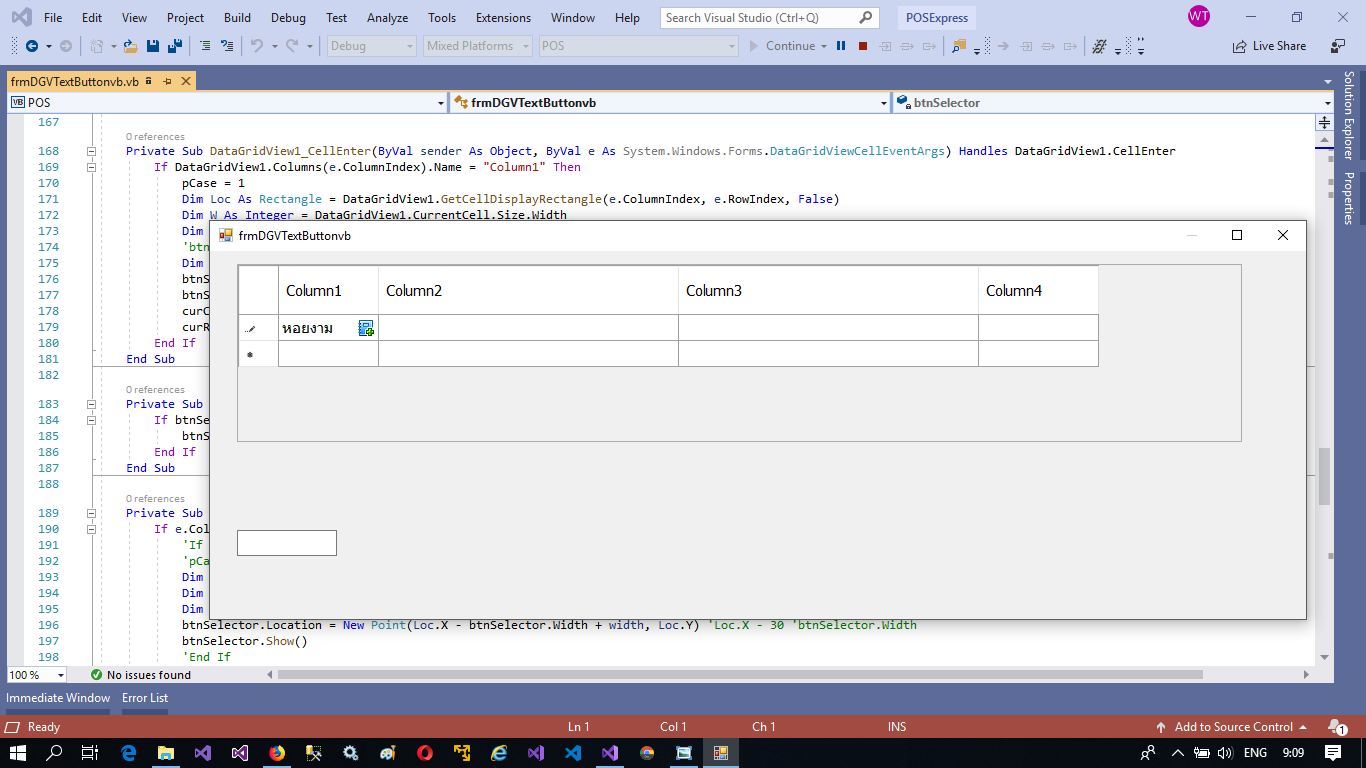
Task: Expand the btnSelector member dropdown
Action: click(x=1328, y=103)
